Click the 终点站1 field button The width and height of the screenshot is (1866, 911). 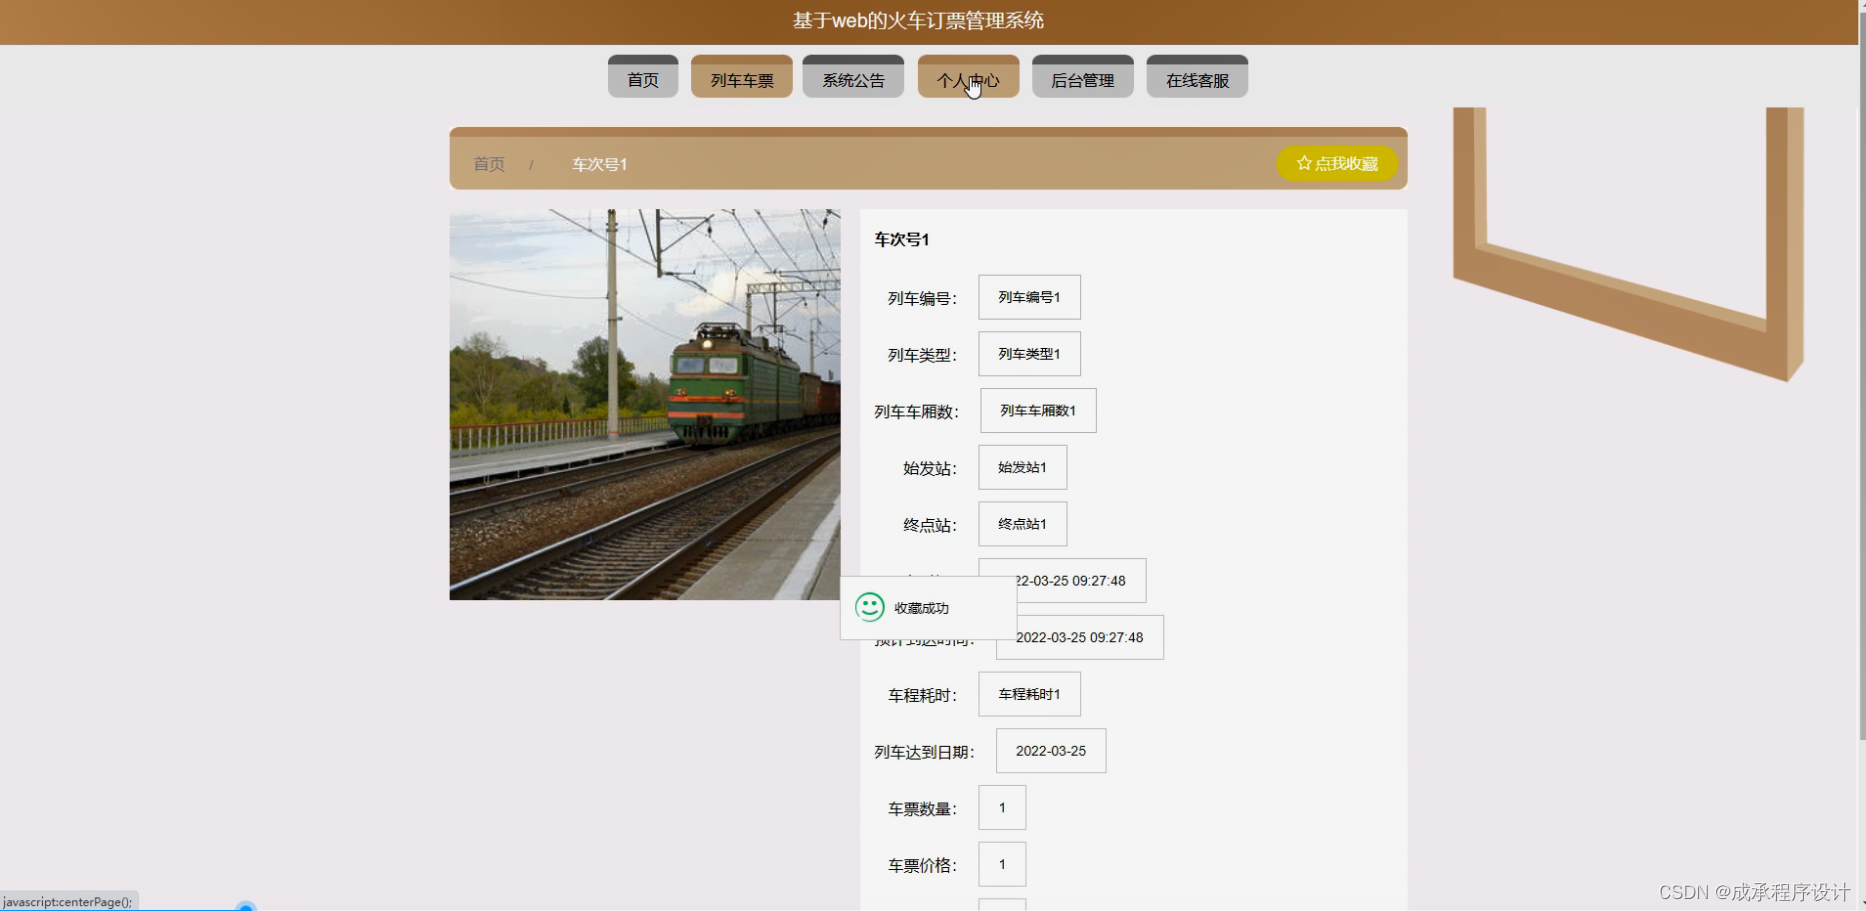1022,524
